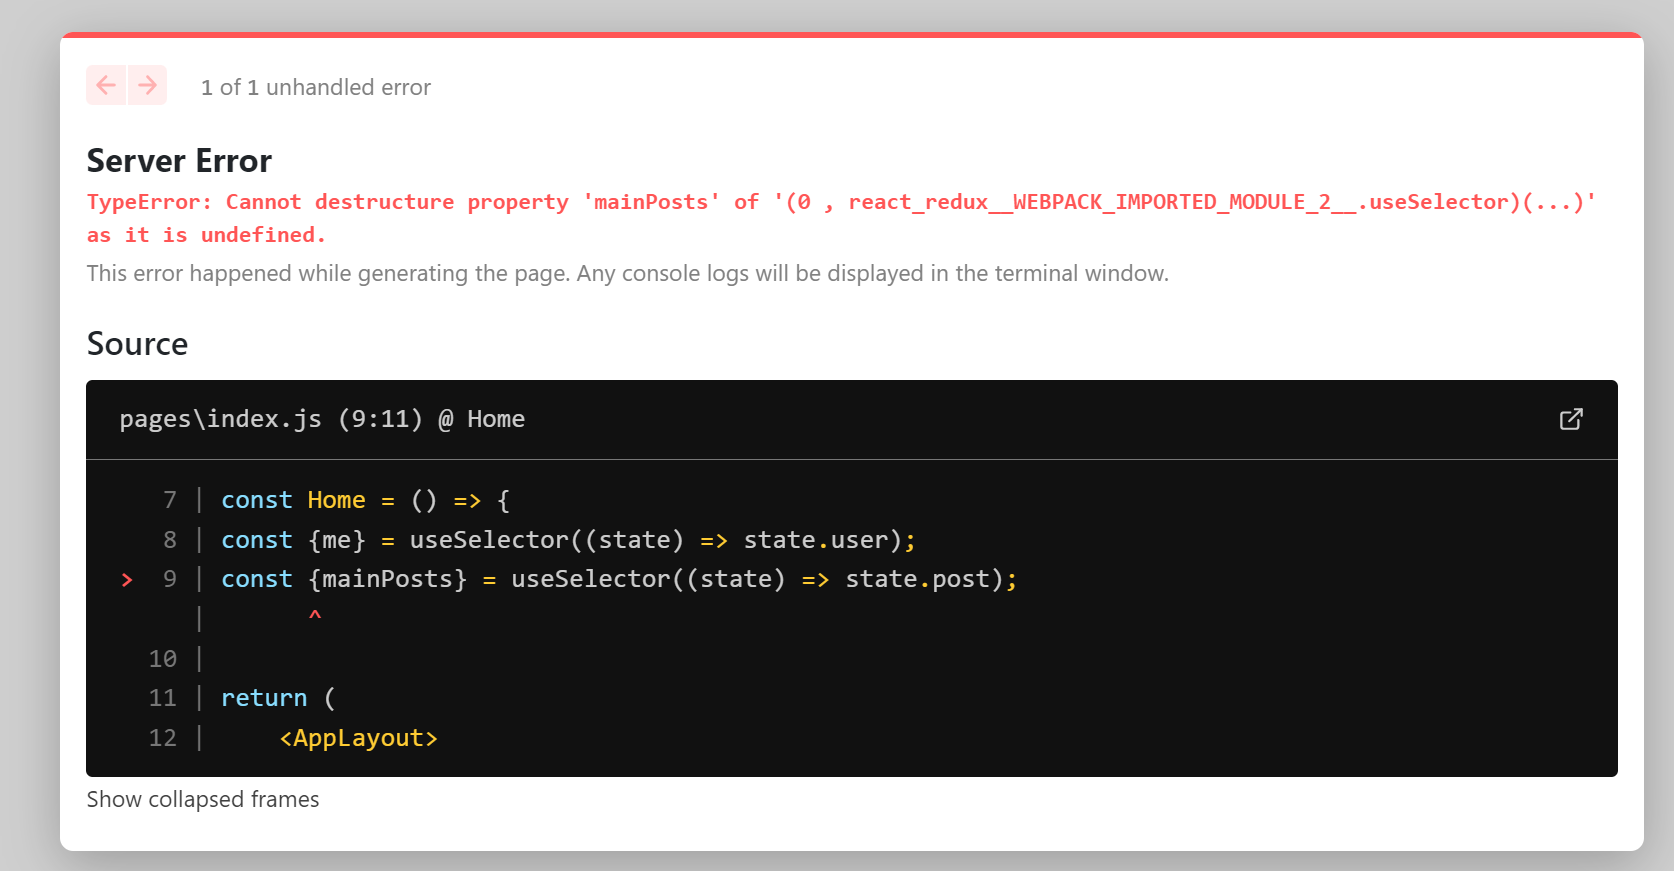Click the Source section heading
This screenshot has width=1674, height=871.
[x=137, y=344]
